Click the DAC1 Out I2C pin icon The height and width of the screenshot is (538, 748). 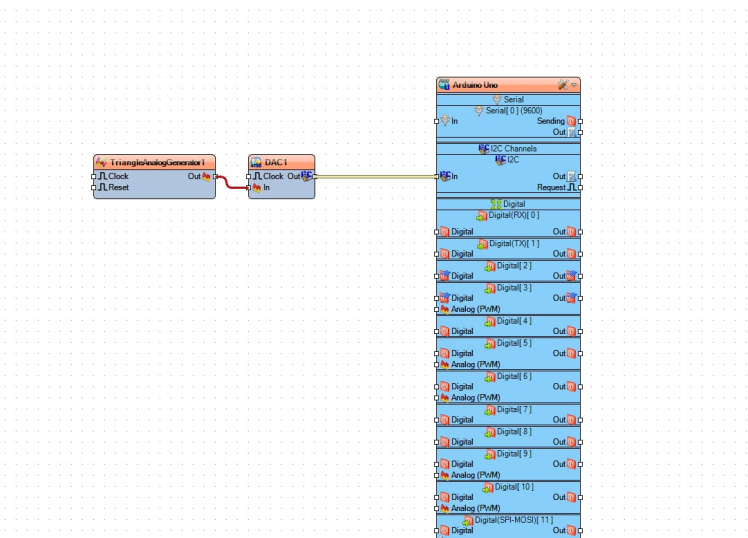point(307,176)
